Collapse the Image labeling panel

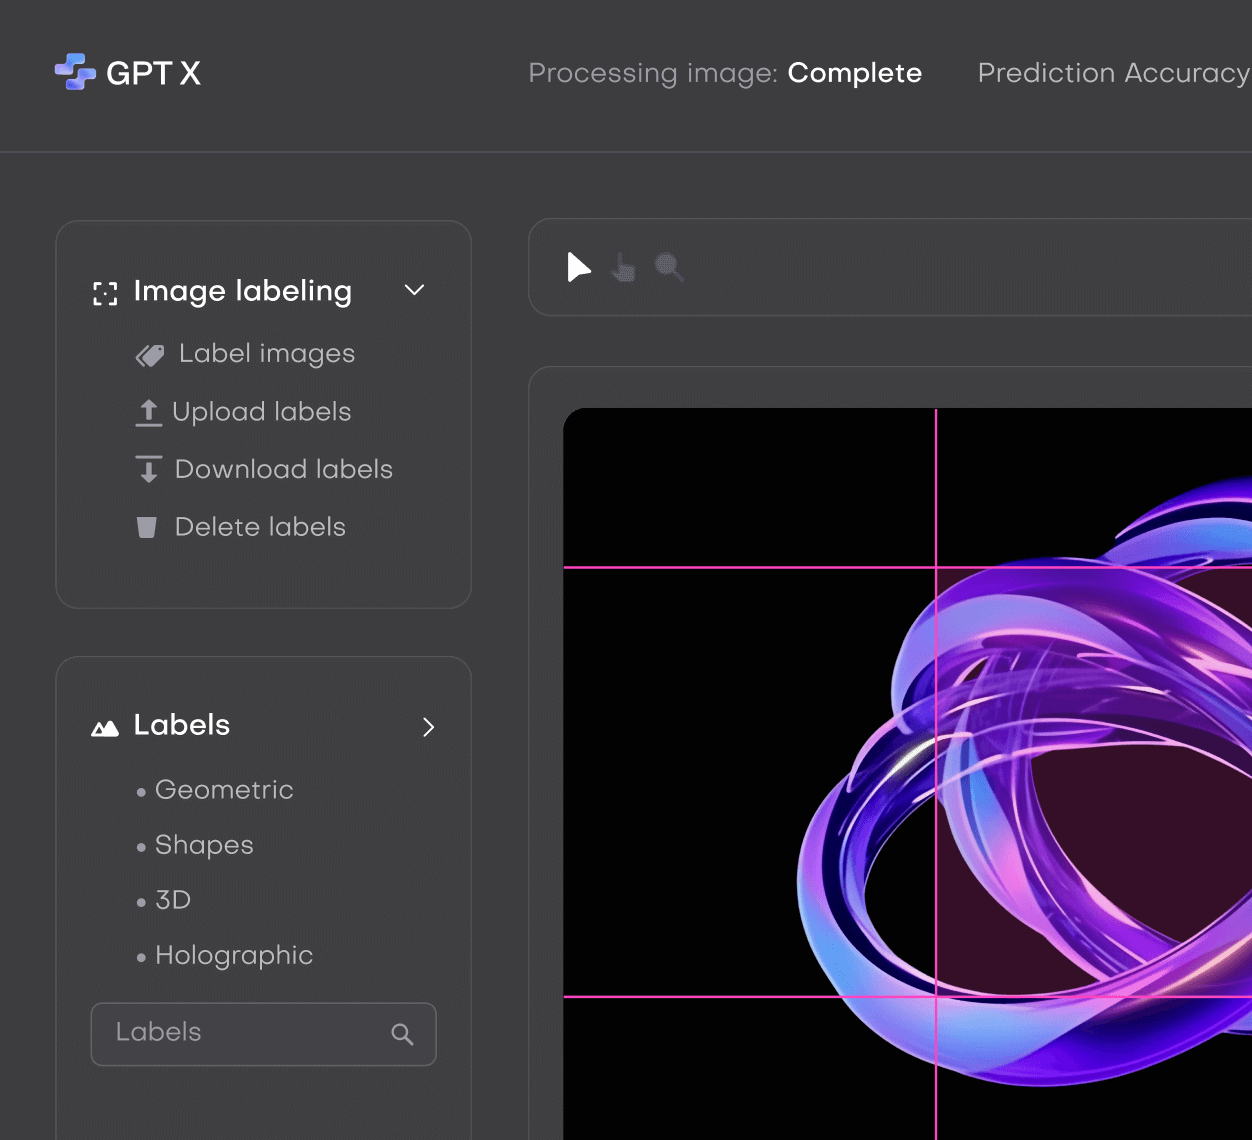coord(414,290)
